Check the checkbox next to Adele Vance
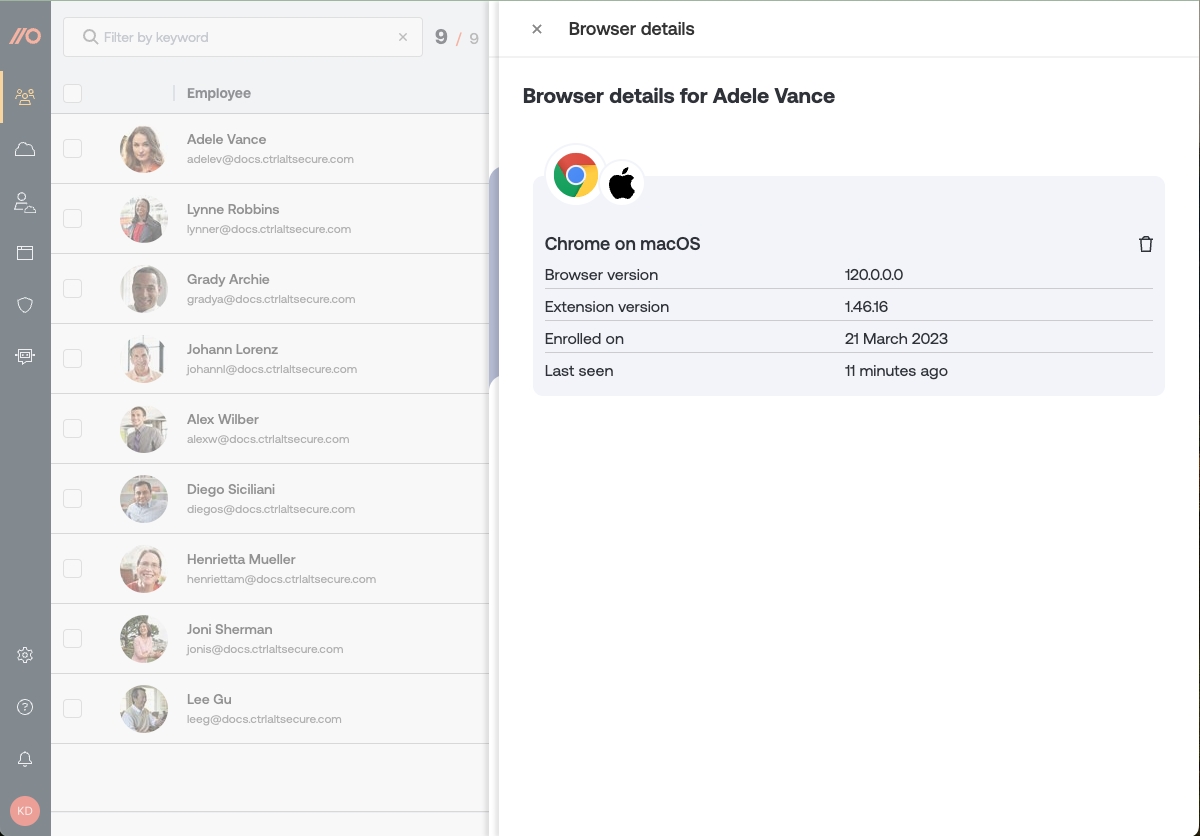Image resolution: width=1200 pixels, height=836 pixels. [x=72, y=148]
